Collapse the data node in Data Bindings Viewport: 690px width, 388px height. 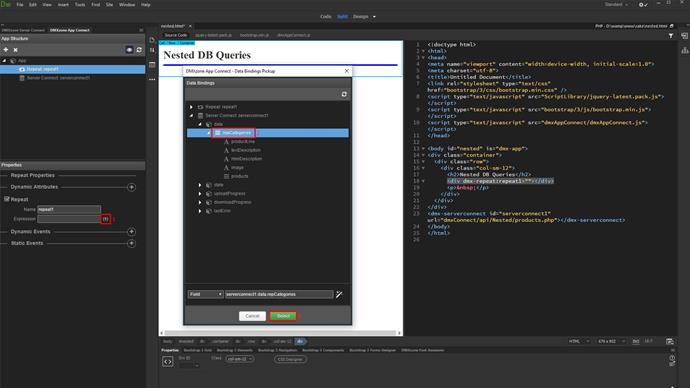pyautogui.click(x=200, y=124)
